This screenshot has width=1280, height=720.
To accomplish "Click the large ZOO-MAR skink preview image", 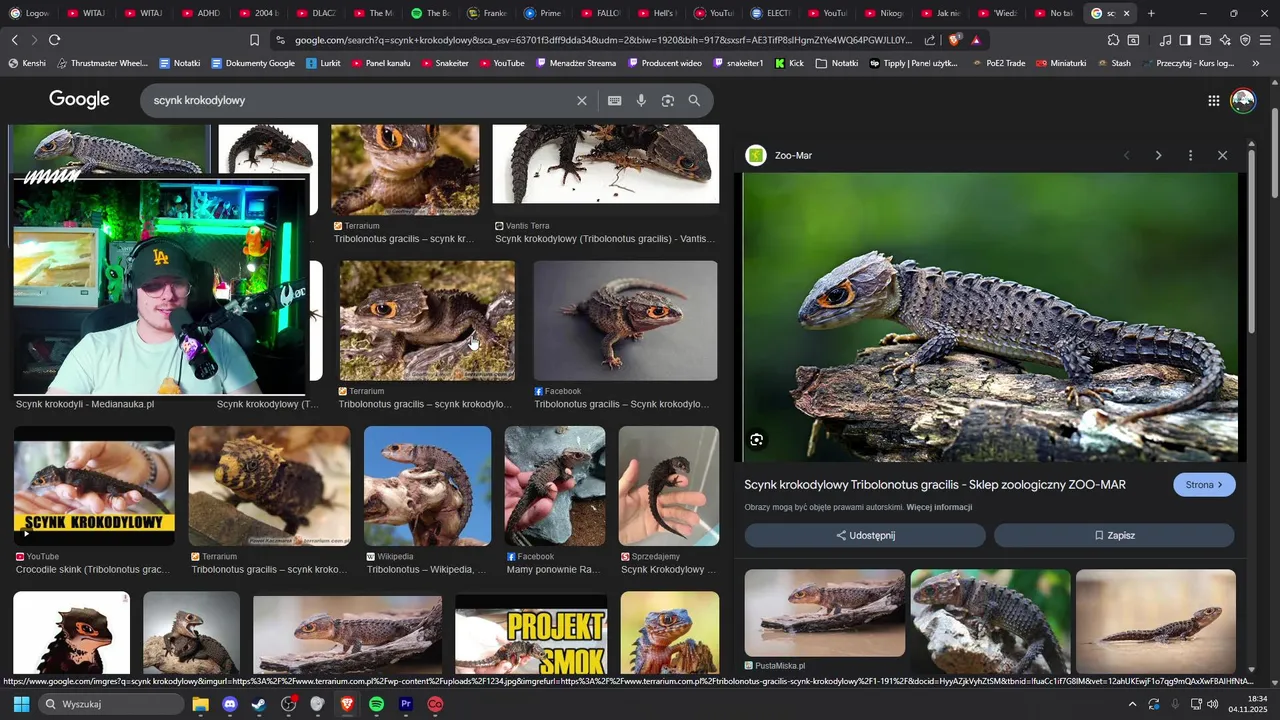I will [x=990, y=317].
